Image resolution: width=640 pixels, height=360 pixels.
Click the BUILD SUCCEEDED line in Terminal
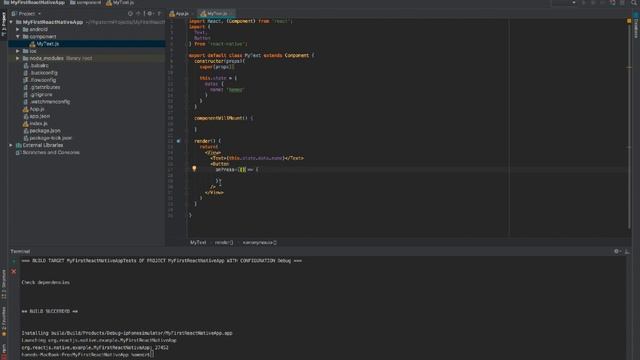click(x=49, y=311)
